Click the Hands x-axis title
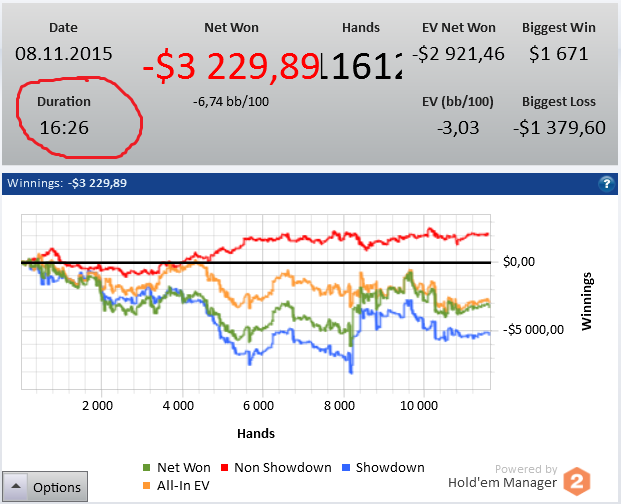621x504 pixels. [x=256, y=434]
